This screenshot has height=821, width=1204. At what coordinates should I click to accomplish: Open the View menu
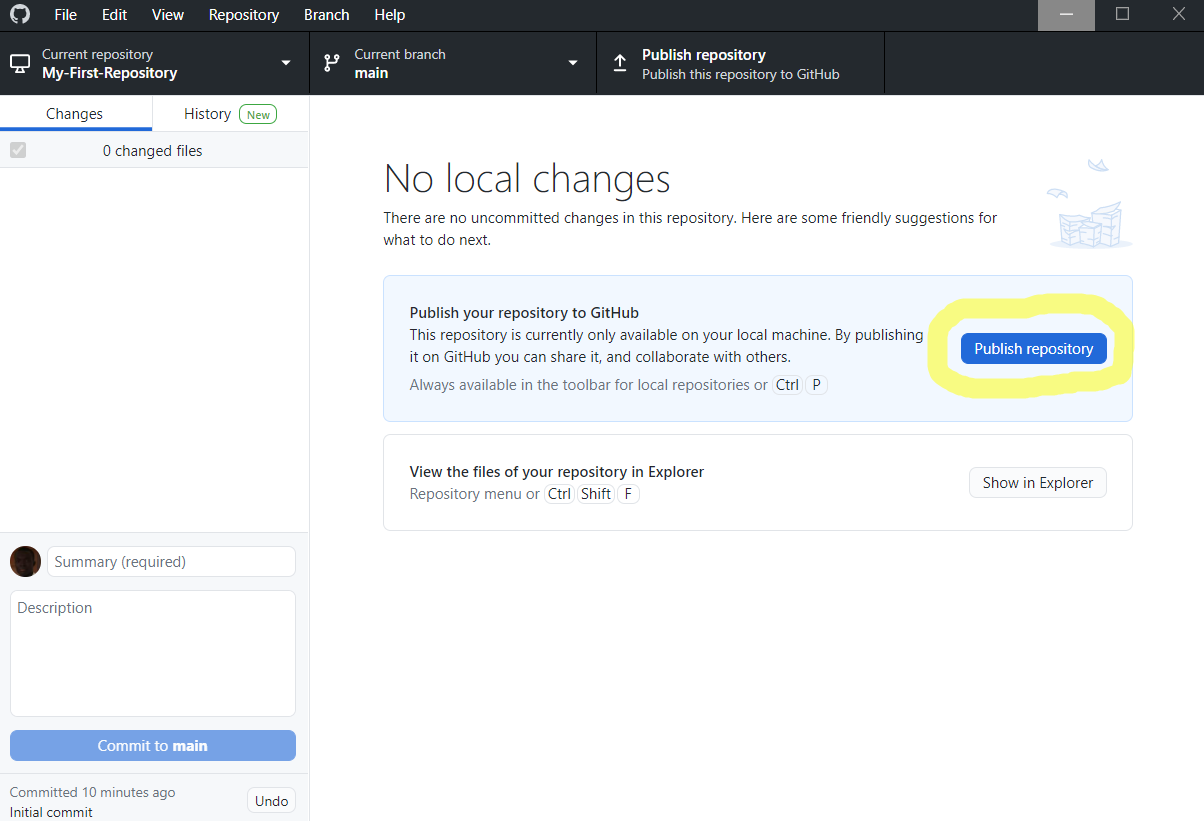pos(168,15)
